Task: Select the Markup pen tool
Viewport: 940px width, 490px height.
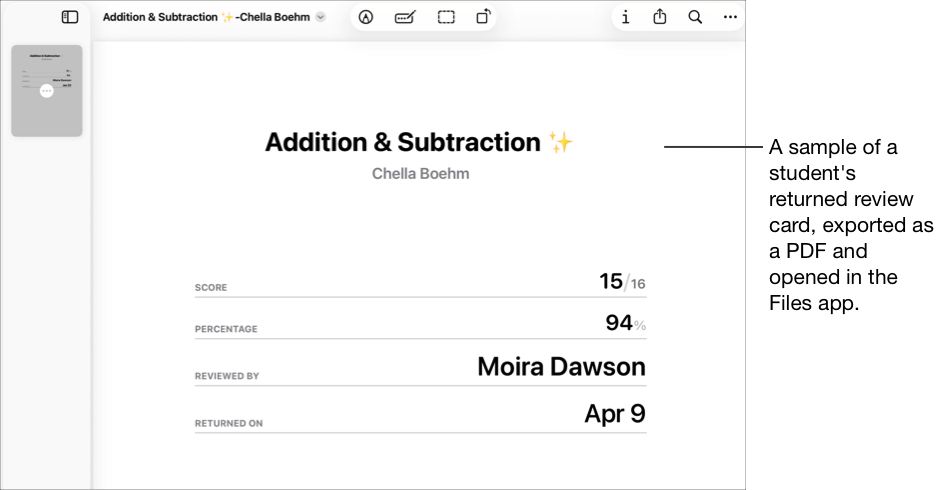Action: 366,17
